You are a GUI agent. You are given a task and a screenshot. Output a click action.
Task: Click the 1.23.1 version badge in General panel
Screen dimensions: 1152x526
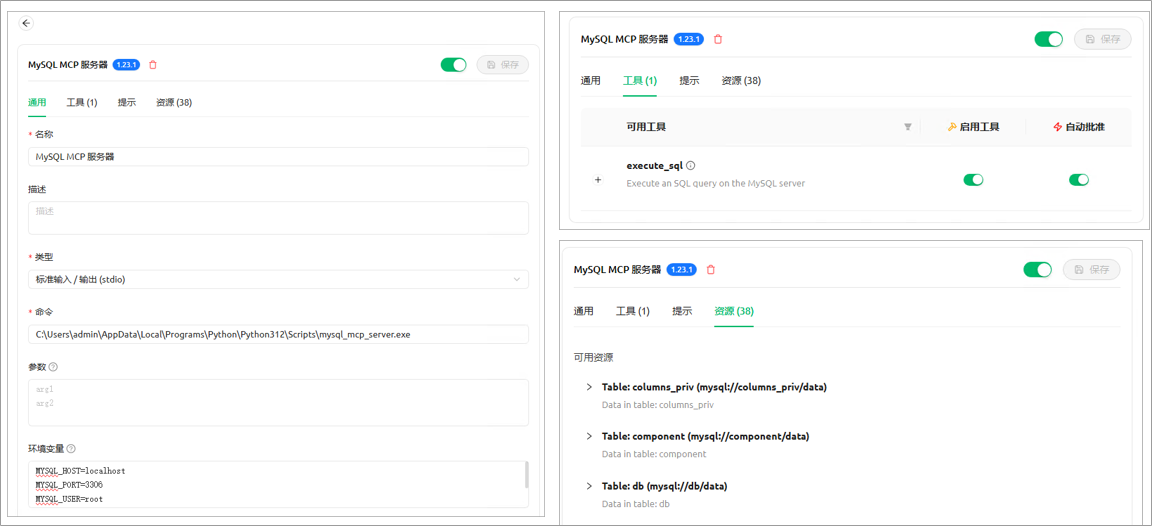pos(126,65)
